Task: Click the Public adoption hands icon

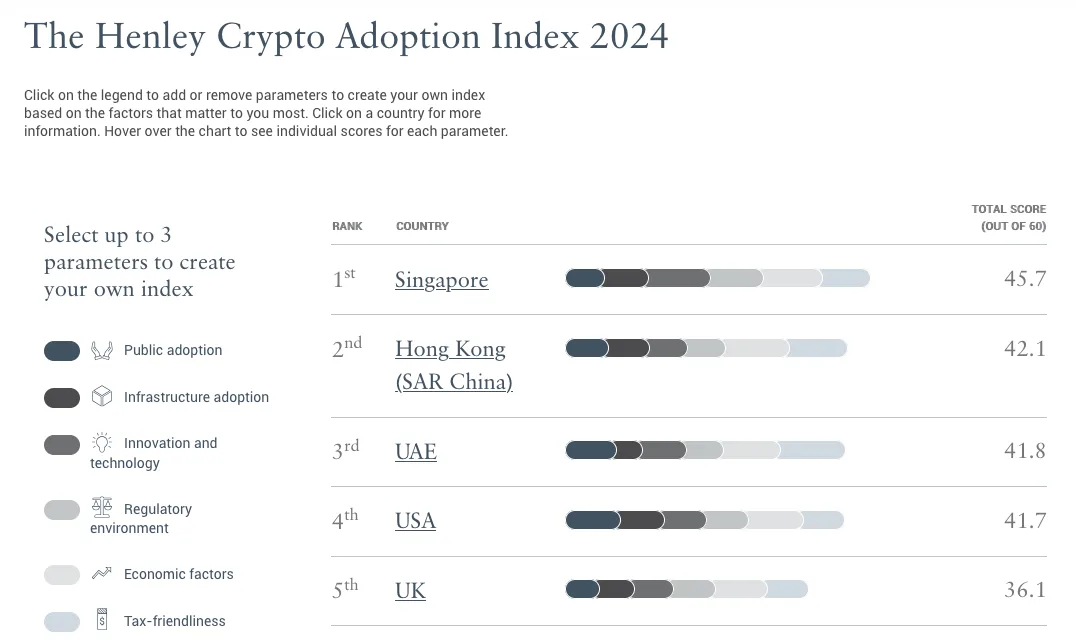Action: point(102,350)
